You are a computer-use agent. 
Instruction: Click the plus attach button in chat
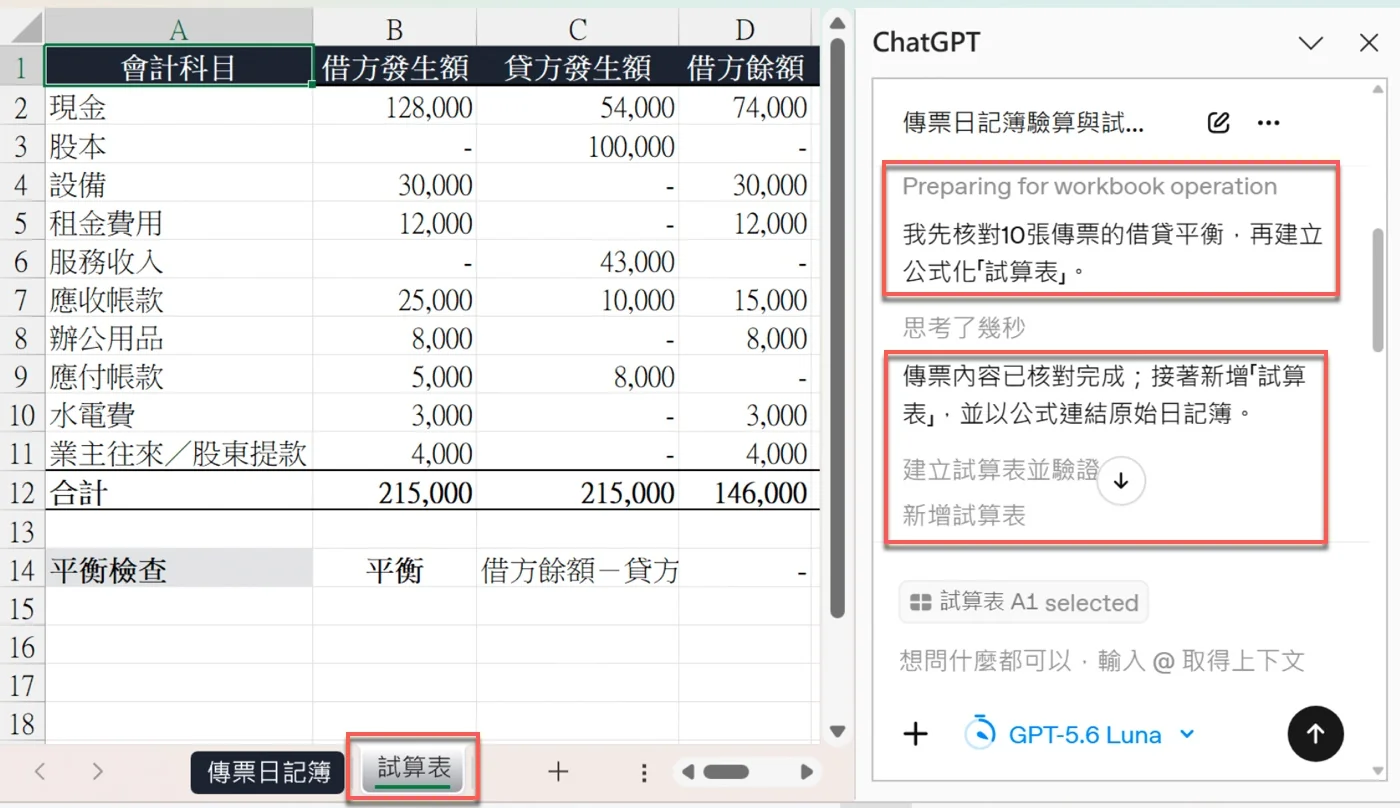point(916,735)
